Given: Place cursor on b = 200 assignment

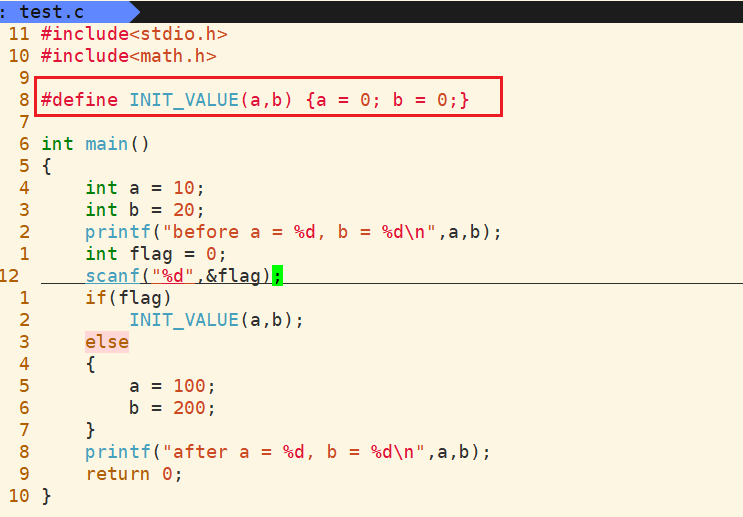Looking at the screenshot, I should [x=172, y=408].
